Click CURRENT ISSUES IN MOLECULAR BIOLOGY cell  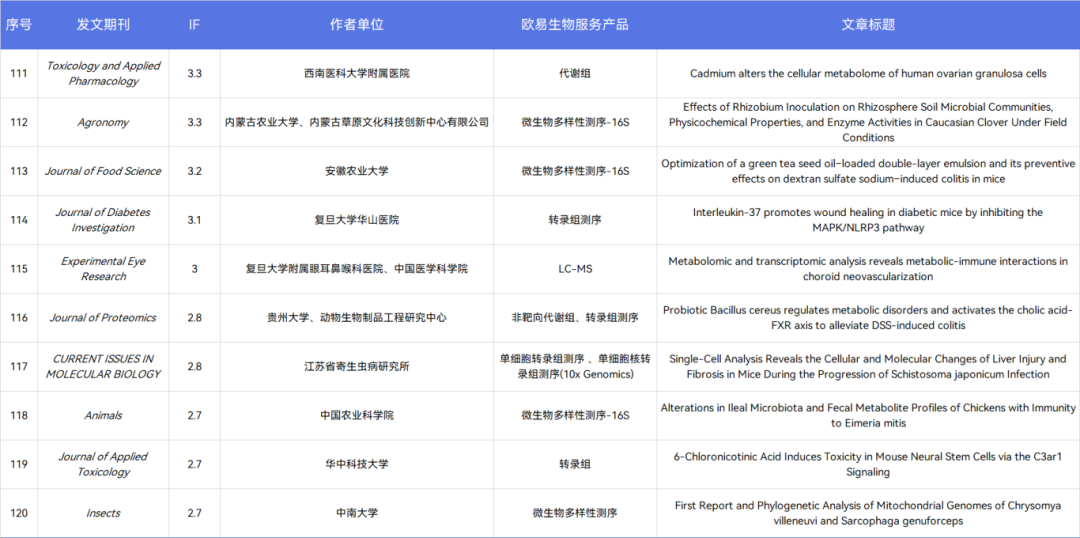point(103,367)
